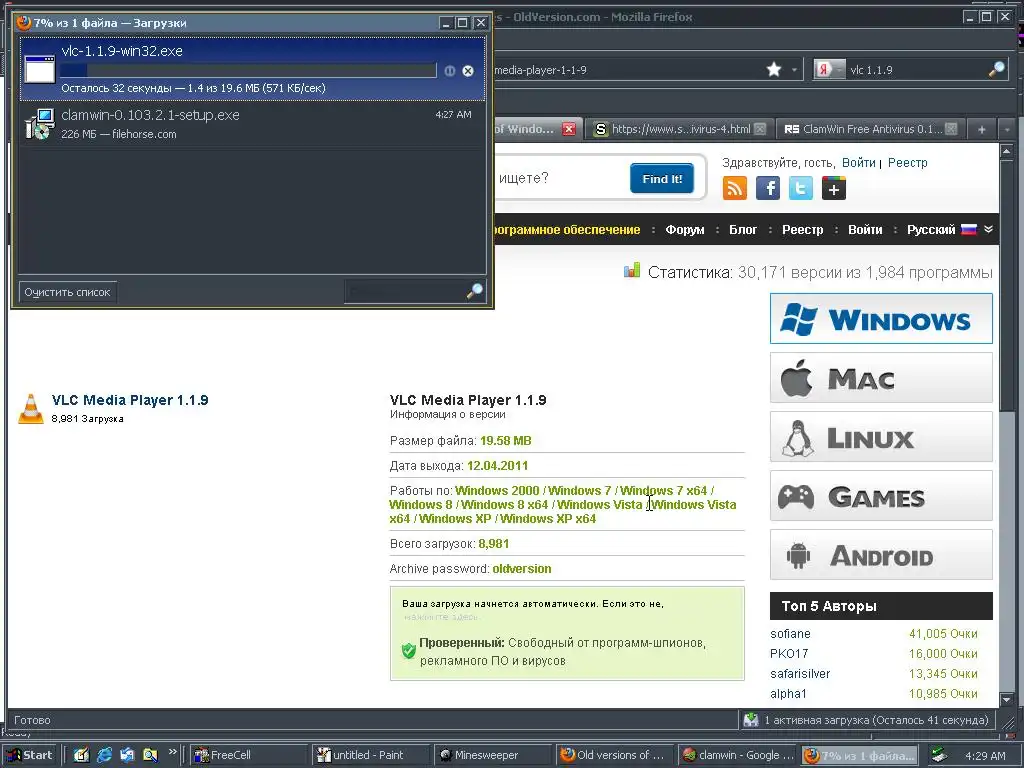Click the download progress bar for vlc
Screen dimensions: 1024x768
[248, 71]
